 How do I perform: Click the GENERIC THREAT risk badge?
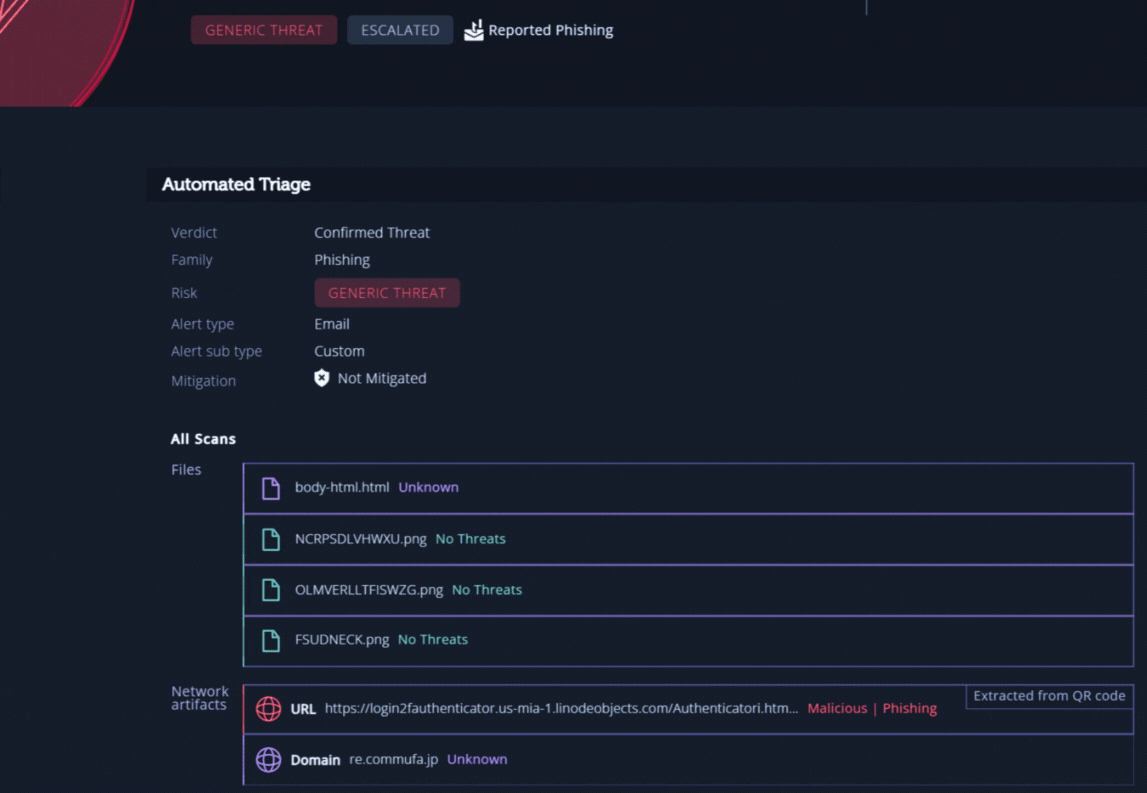[387, 293]
